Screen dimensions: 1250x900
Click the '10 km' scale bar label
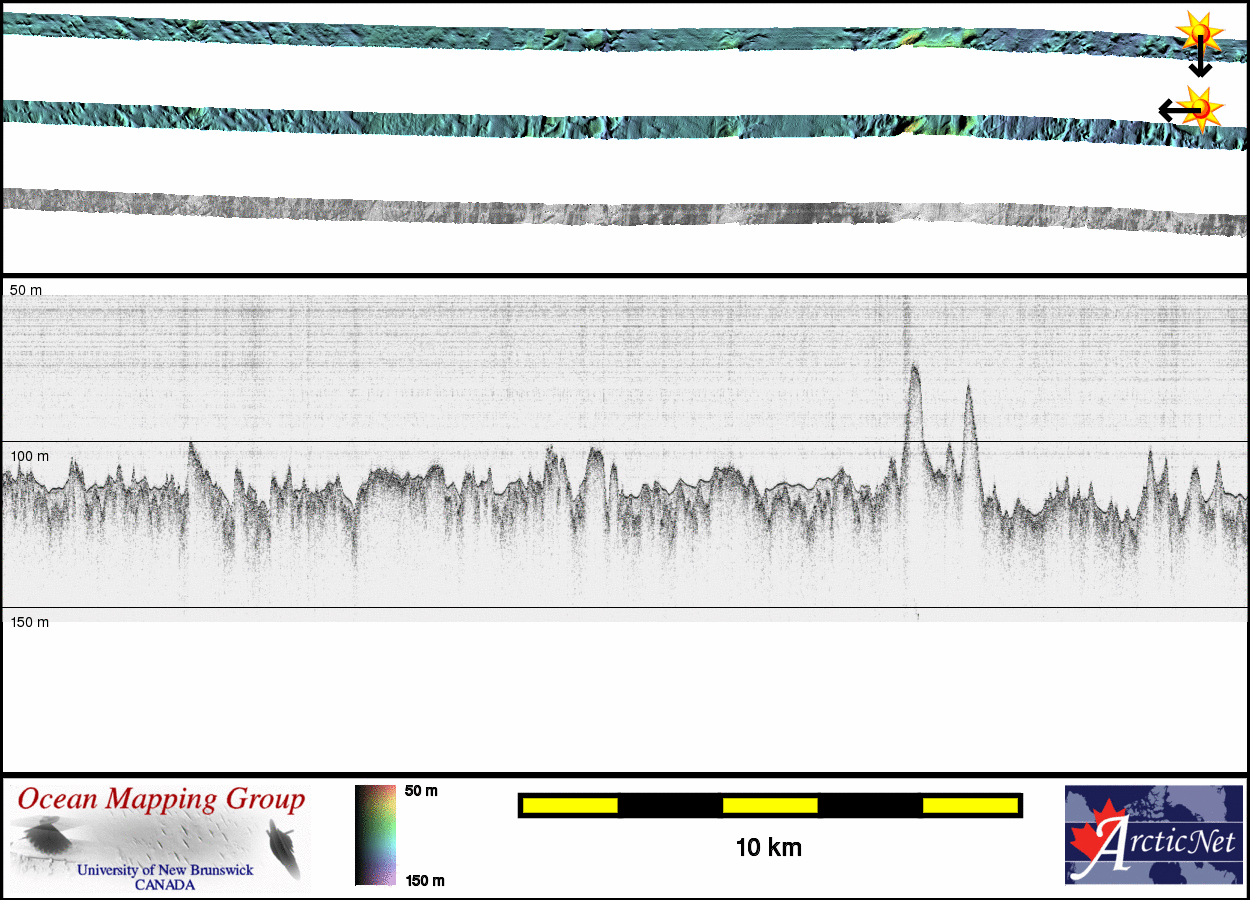(x=768, y=848)
